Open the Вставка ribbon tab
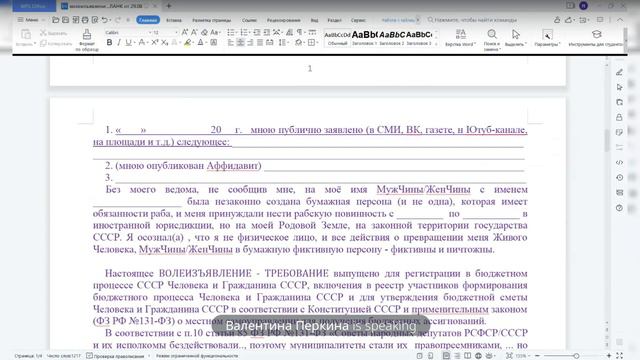 coord(174,20)
